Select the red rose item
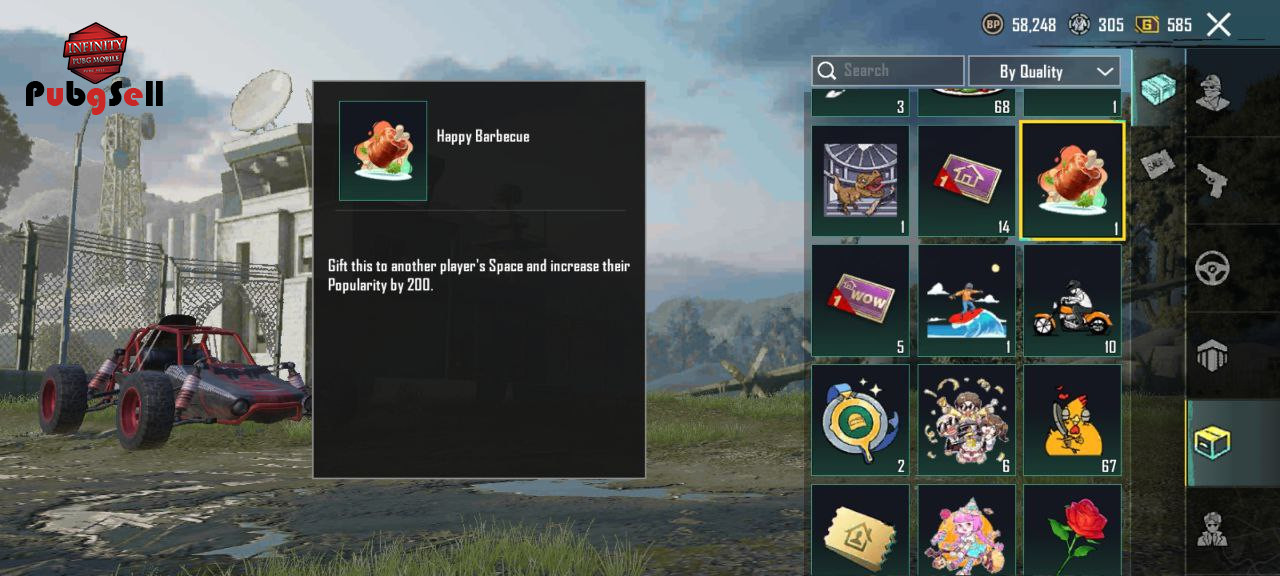This screenshot has width=1280, height=576. (1072, 530)
